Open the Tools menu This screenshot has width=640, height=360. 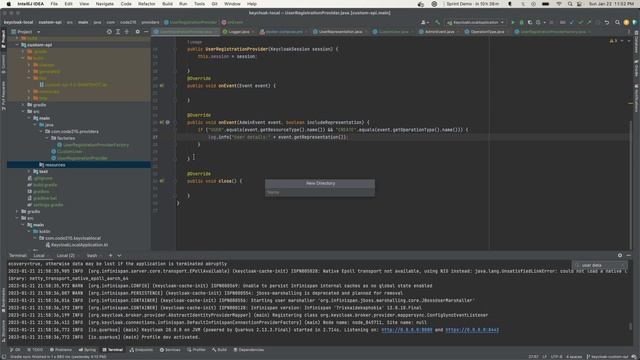coord(200,4)
